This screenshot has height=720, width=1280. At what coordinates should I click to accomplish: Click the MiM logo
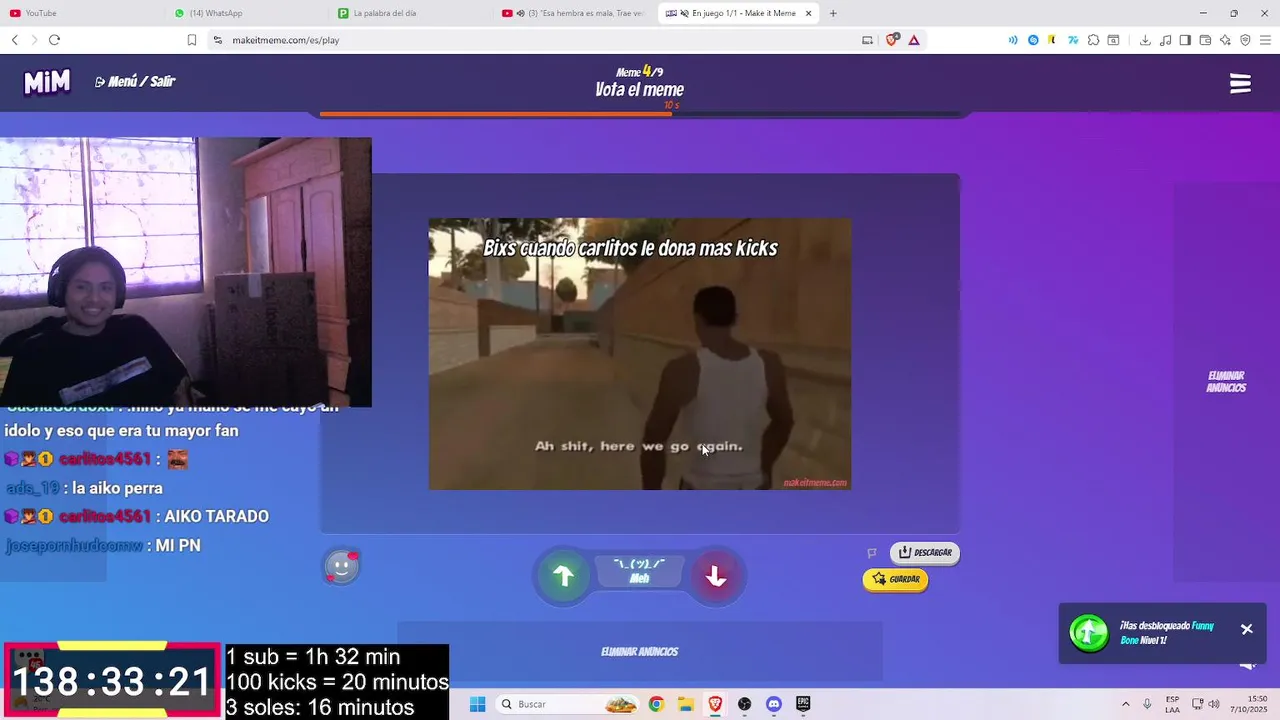tap(47, 82)
